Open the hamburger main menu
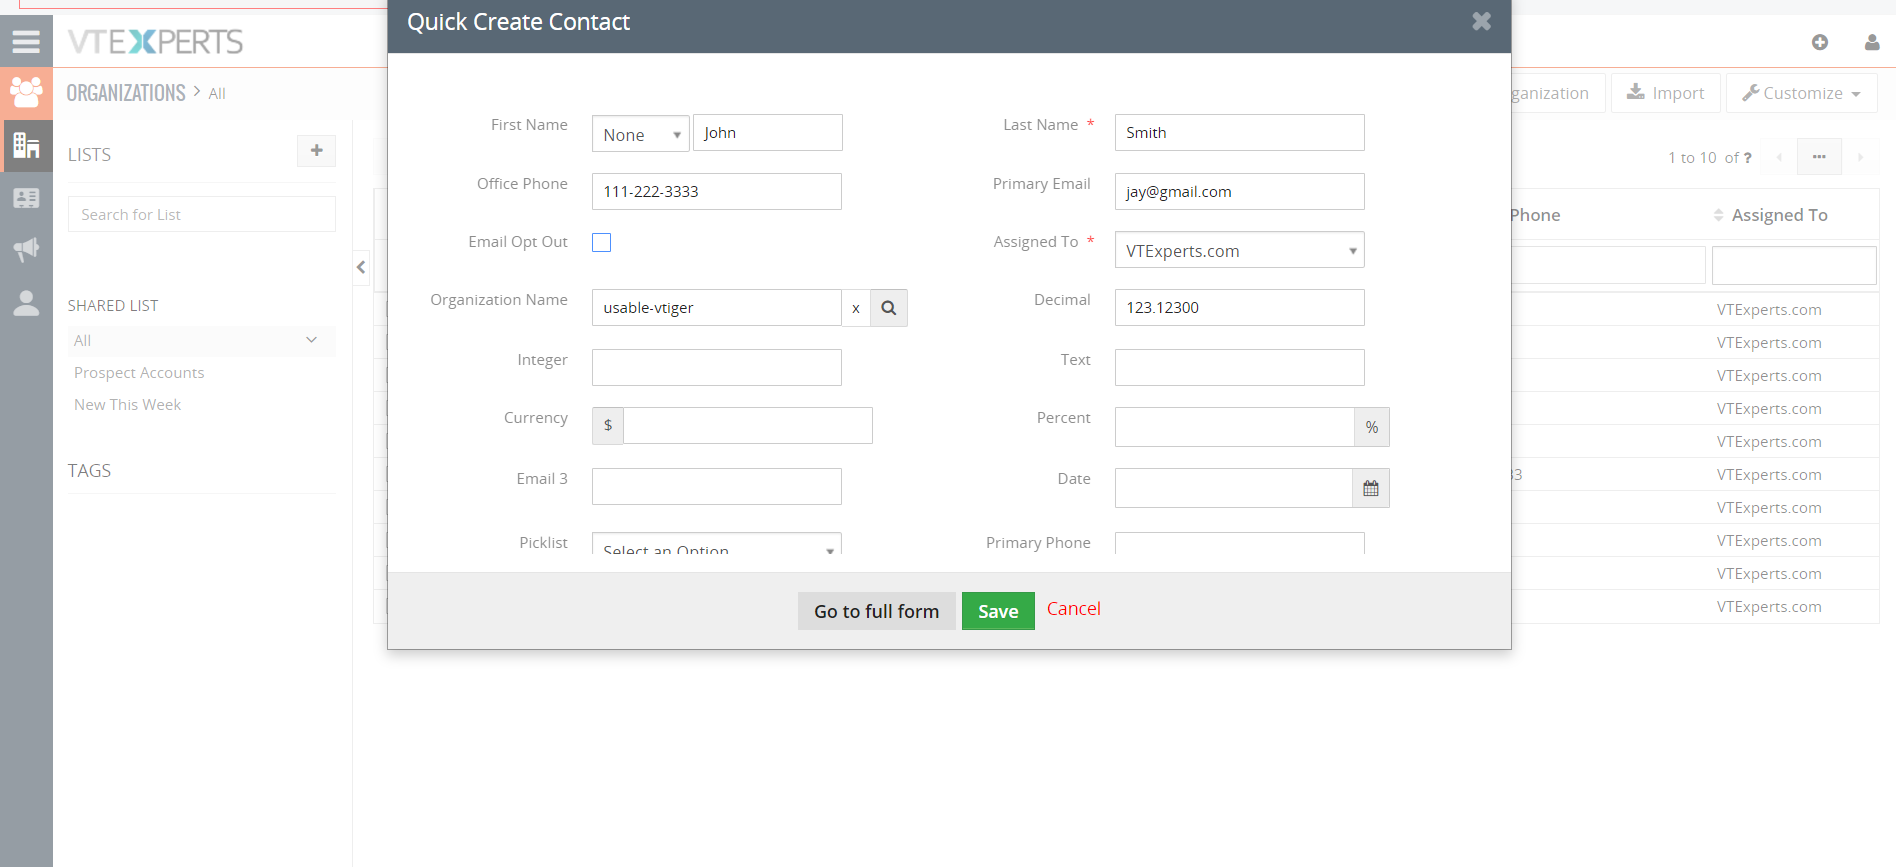1896x867 pixels. click(x=26, y=41)
